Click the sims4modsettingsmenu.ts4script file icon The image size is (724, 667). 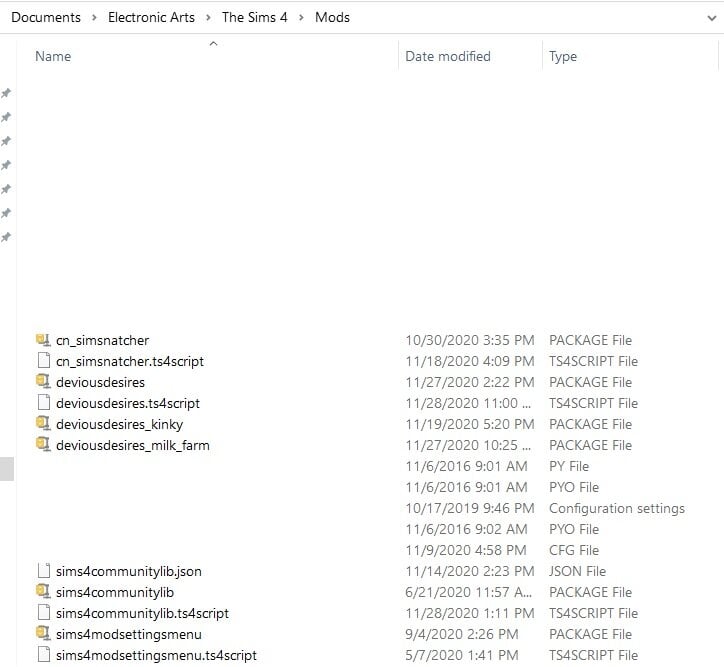pos(43,655)
